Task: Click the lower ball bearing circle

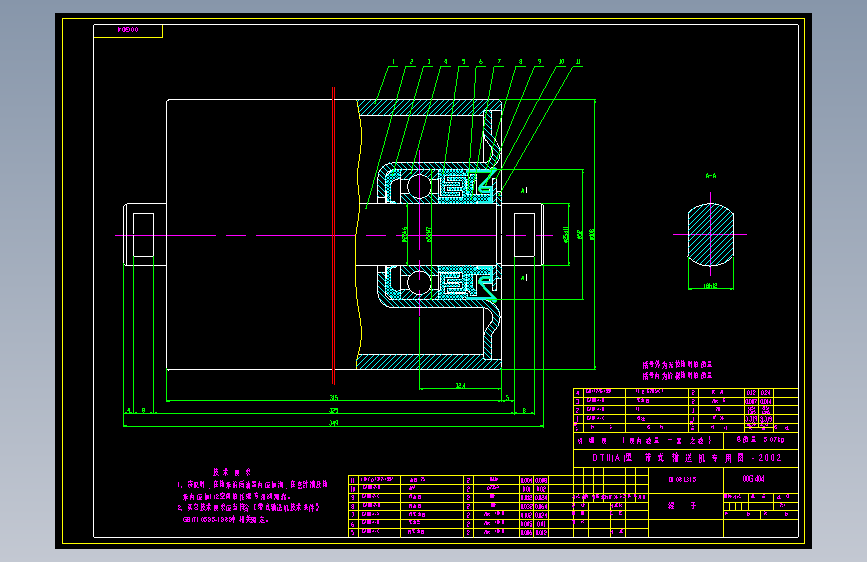Action: tap(419, 283)
